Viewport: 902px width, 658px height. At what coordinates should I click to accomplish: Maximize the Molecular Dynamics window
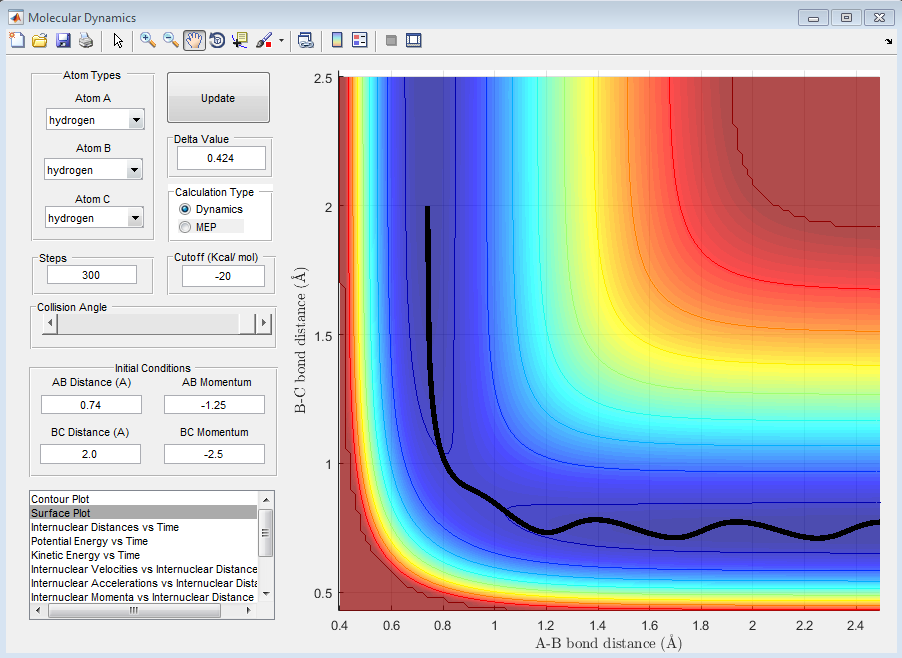pyautogui.click(x=846, y=18)
